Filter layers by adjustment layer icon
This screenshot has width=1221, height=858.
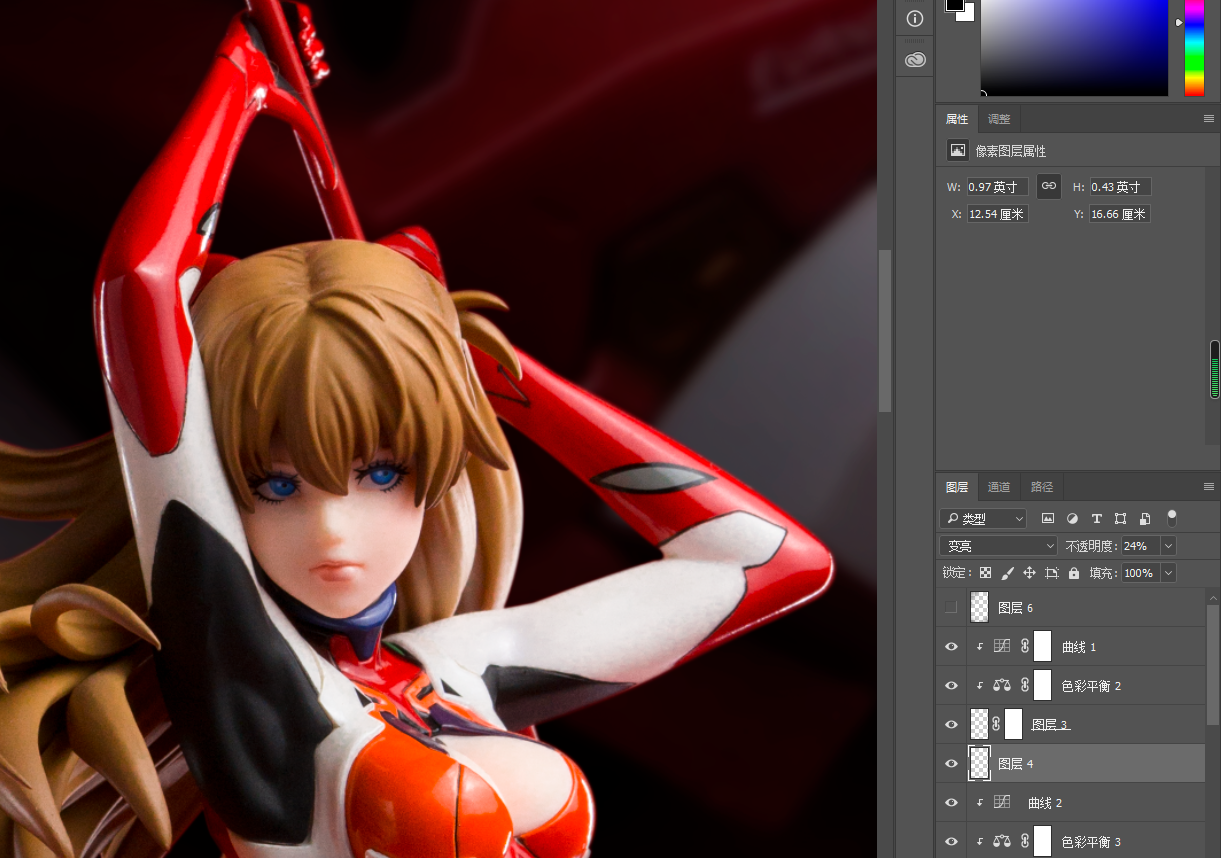[x=1072, y=518]
